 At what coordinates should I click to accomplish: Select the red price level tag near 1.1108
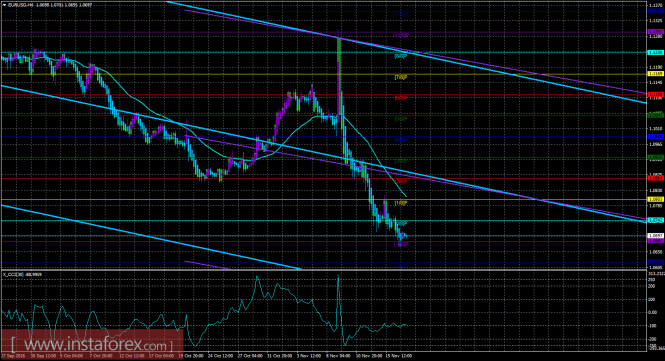(x=655, y=94)
